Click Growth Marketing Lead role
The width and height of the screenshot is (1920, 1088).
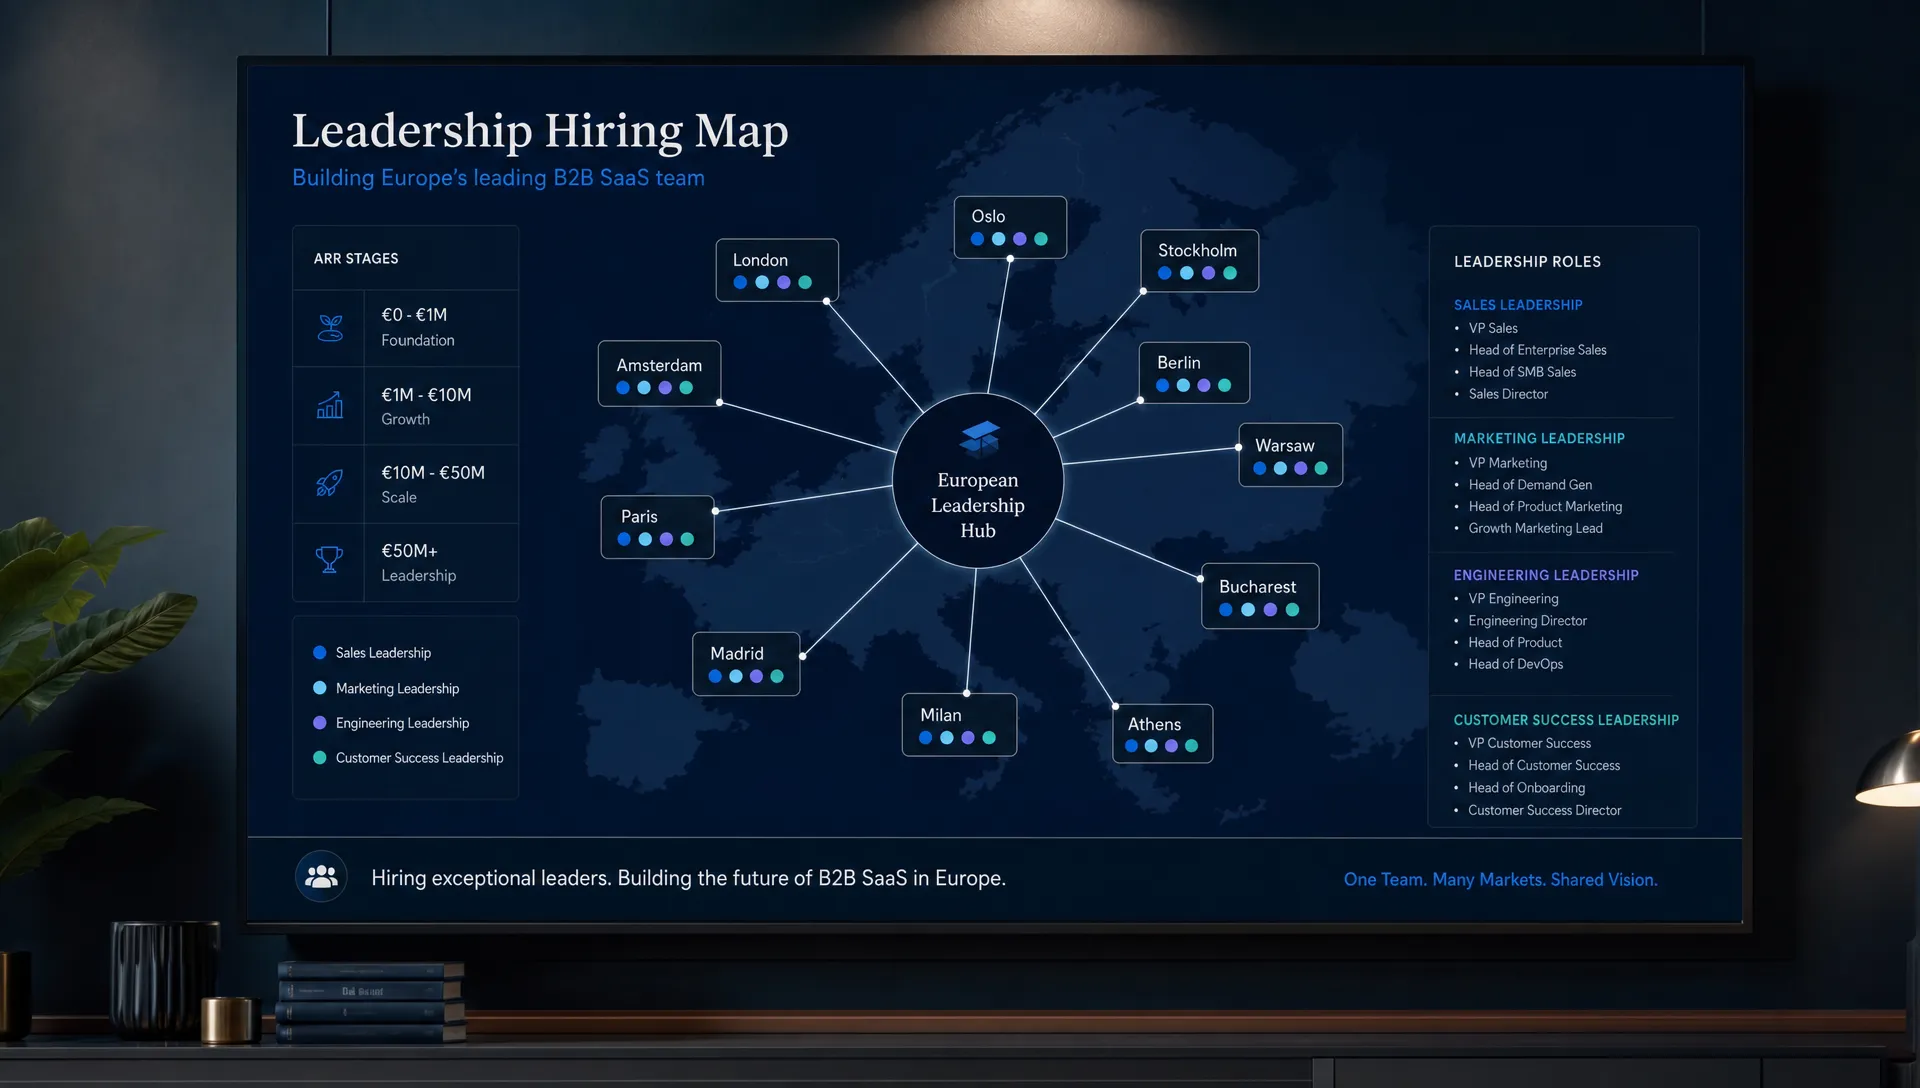(1535, 528)
